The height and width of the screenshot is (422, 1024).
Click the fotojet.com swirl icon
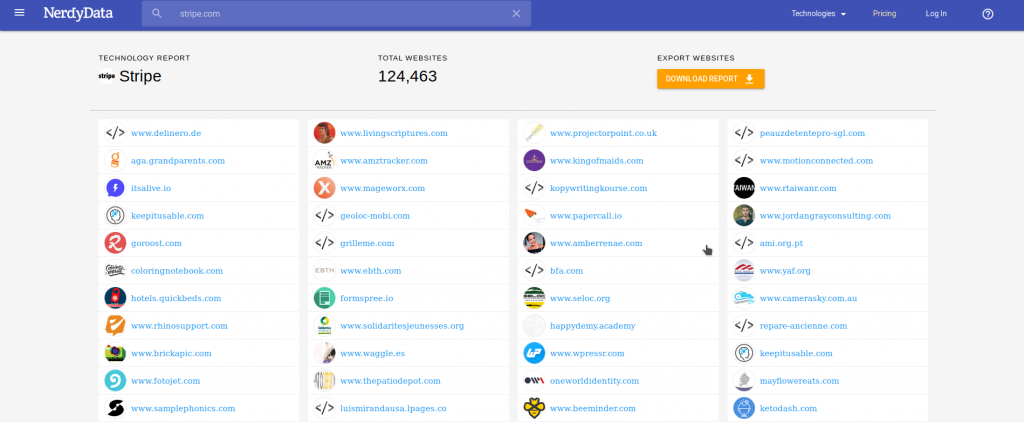[x=115, y=381]
